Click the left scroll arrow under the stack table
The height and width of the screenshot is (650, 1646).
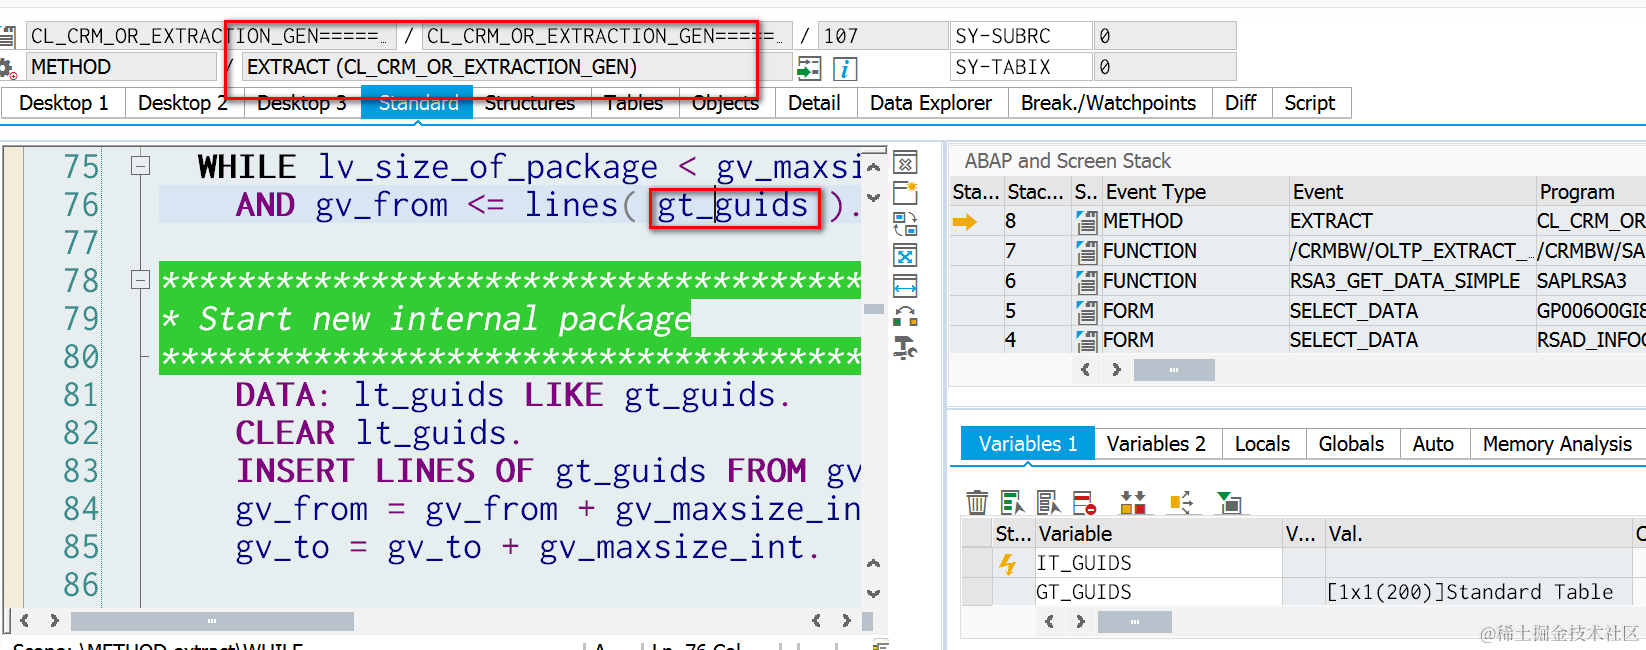point(1085,370)
